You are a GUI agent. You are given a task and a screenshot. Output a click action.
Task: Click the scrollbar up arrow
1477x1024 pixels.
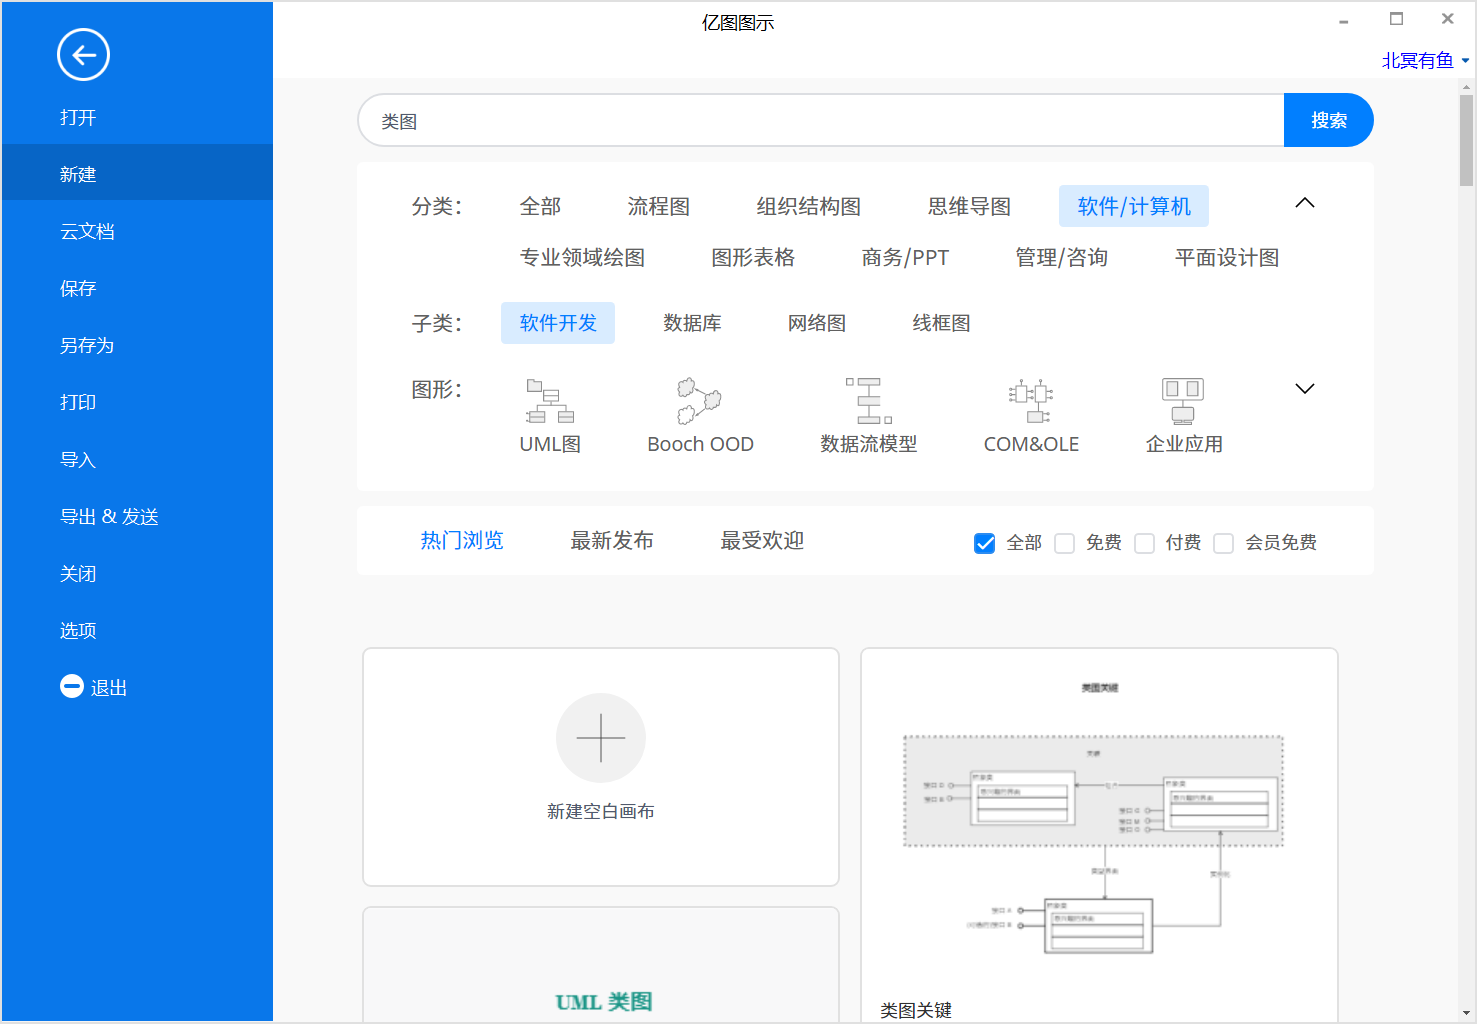[x=1466, y=87]
